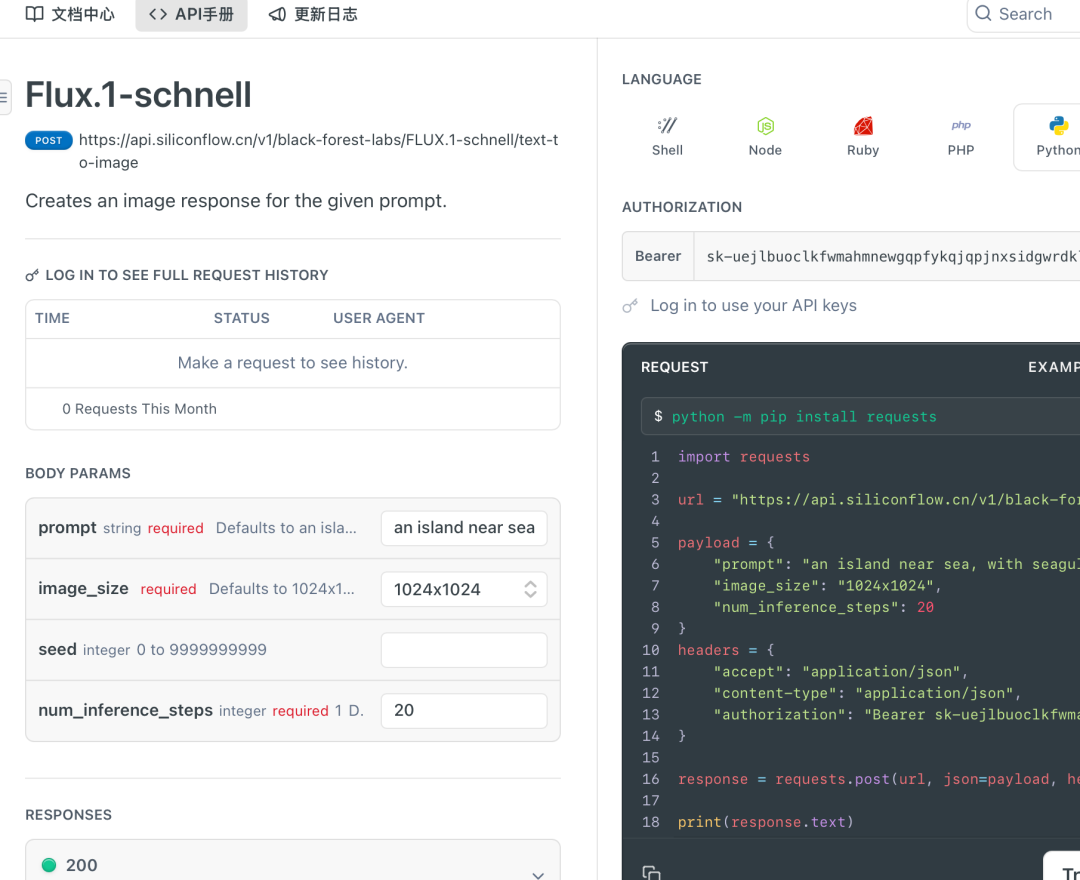1080x880 pixels.
Task: Click the blue POST method badge
Action: 48,140
